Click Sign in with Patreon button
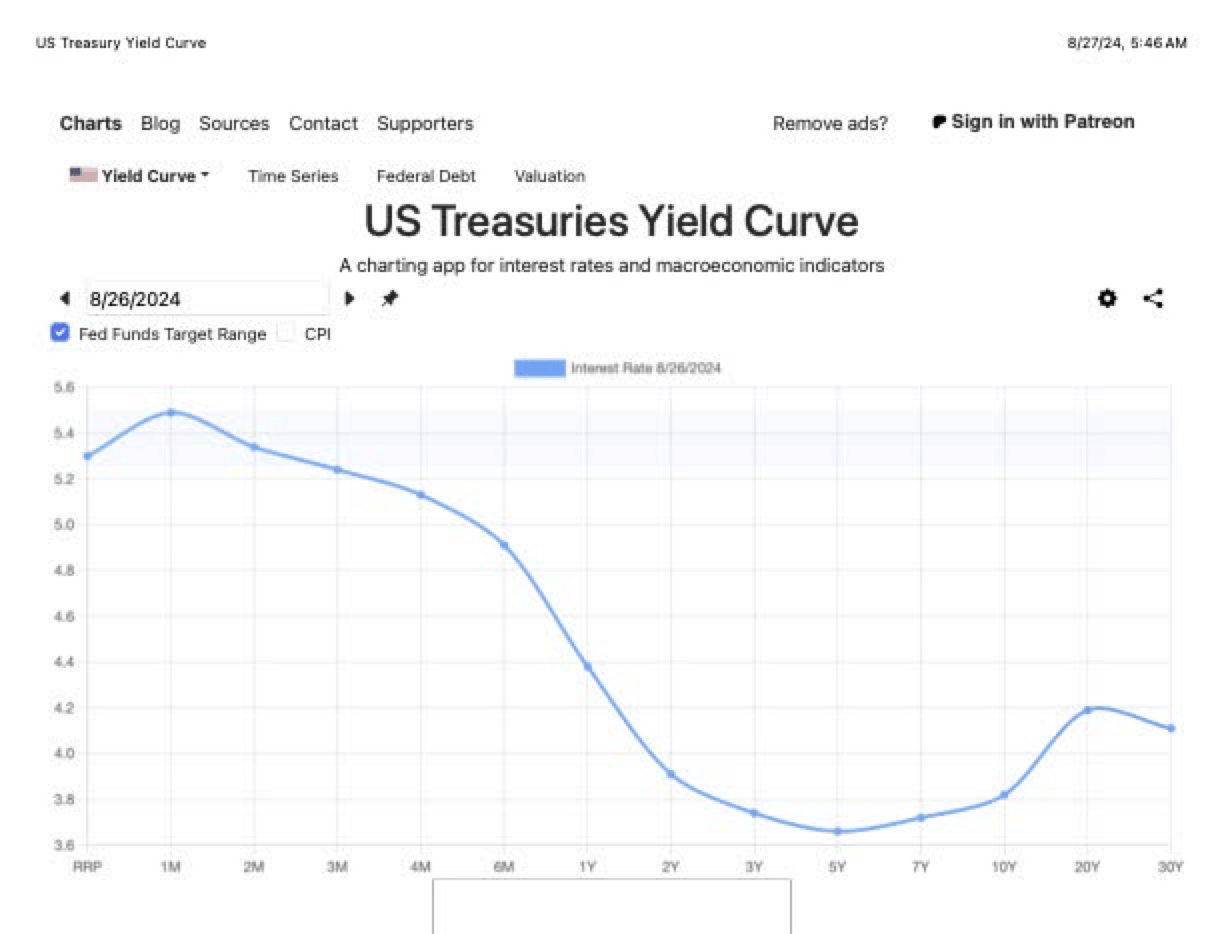Image resolution: width=1224 pixels, height=934 pixels. 1042,122
